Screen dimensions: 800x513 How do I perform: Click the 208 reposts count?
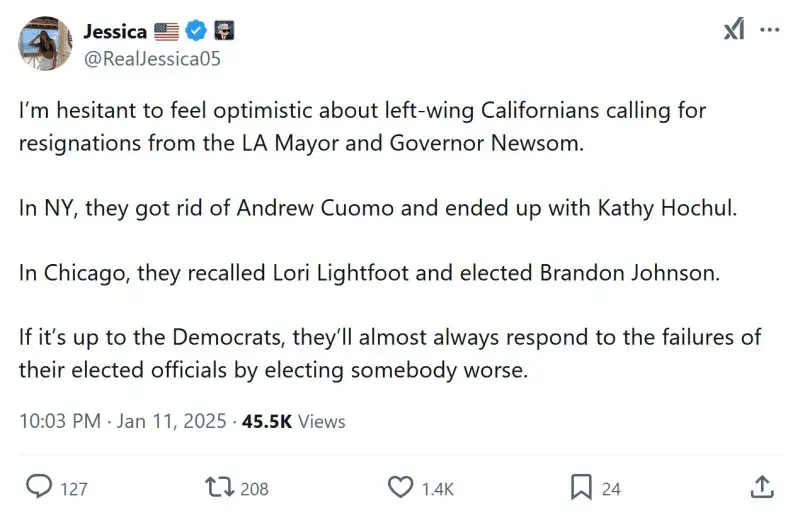(254, 488)
